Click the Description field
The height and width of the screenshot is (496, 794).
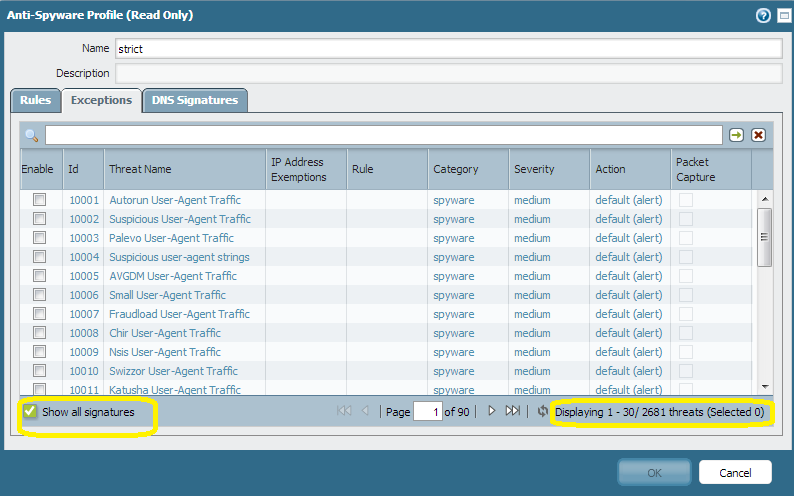pyautogui.click(x=449, y=73)
